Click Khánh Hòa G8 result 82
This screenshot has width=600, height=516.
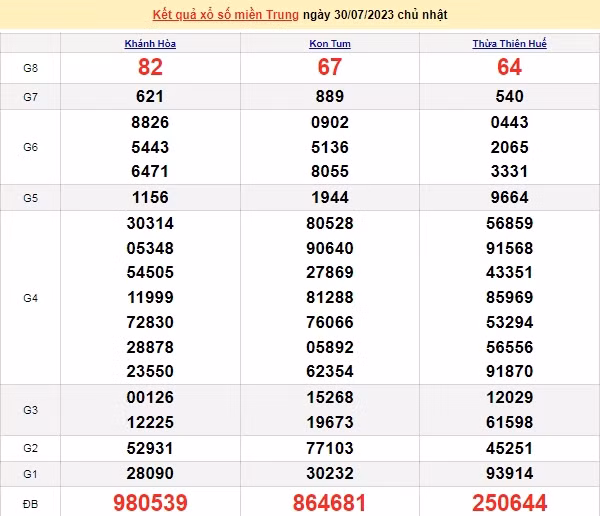150,68
